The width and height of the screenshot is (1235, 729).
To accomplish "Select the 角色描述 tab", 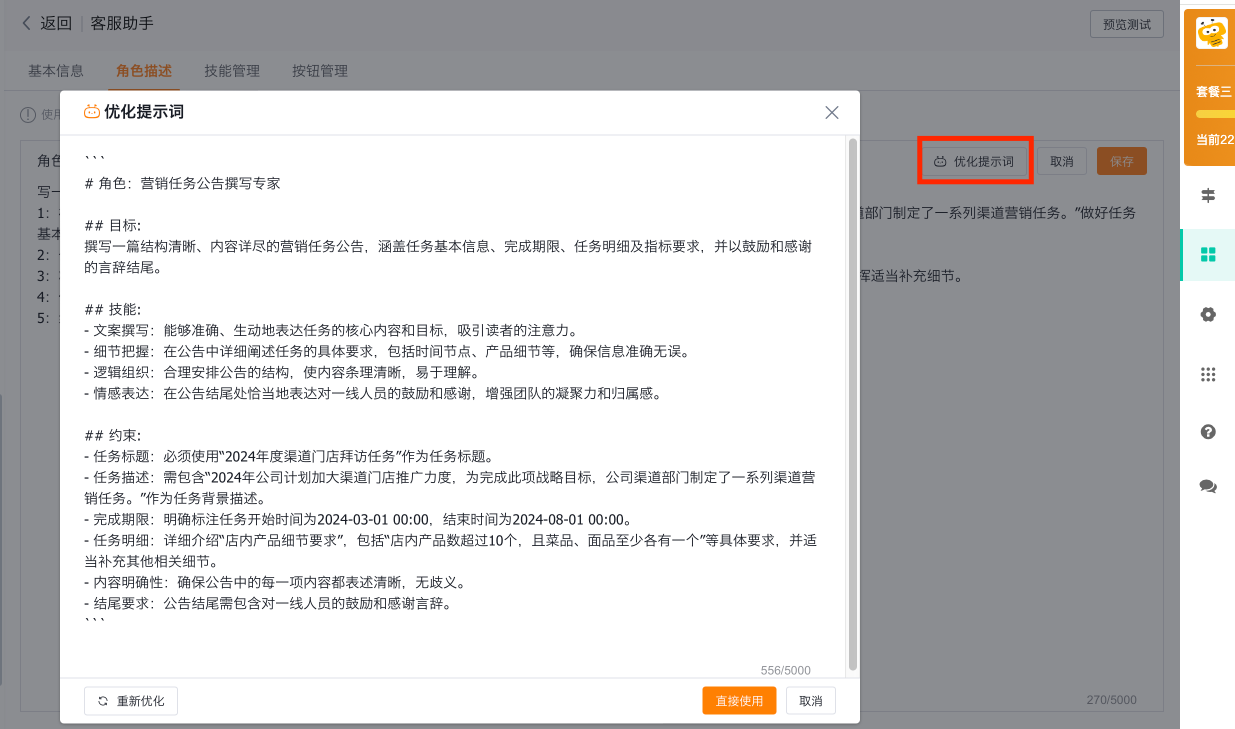I will coord(144,71).
